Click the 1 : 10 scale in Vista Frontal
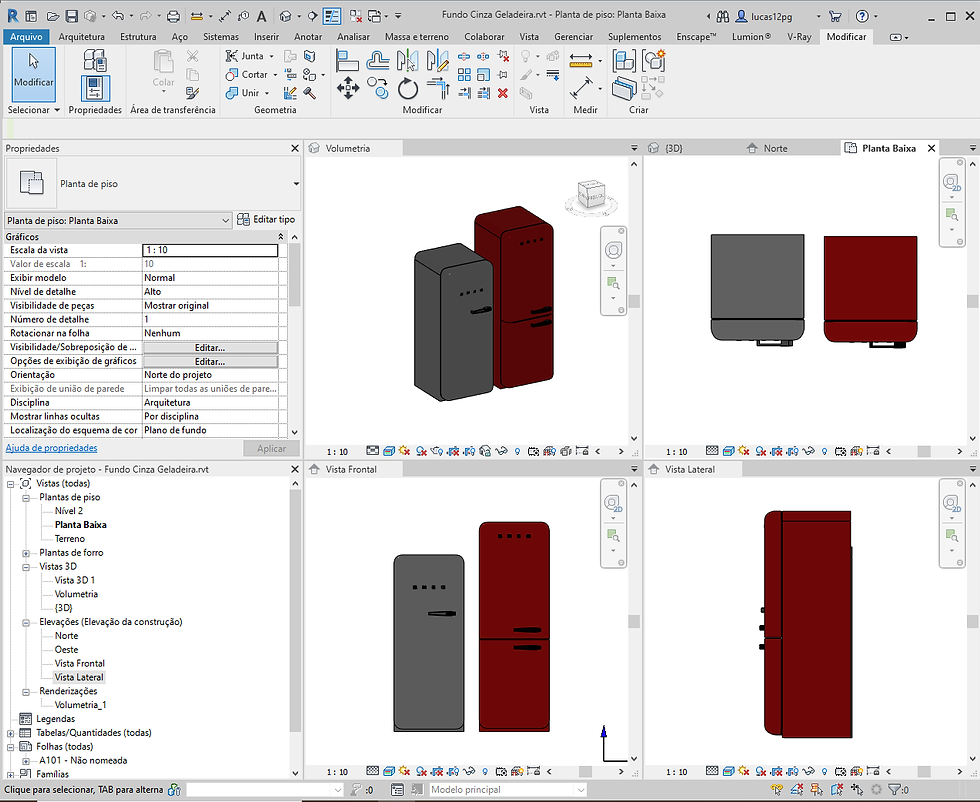This screenshot has height=802, width=980. coord(337,772)
